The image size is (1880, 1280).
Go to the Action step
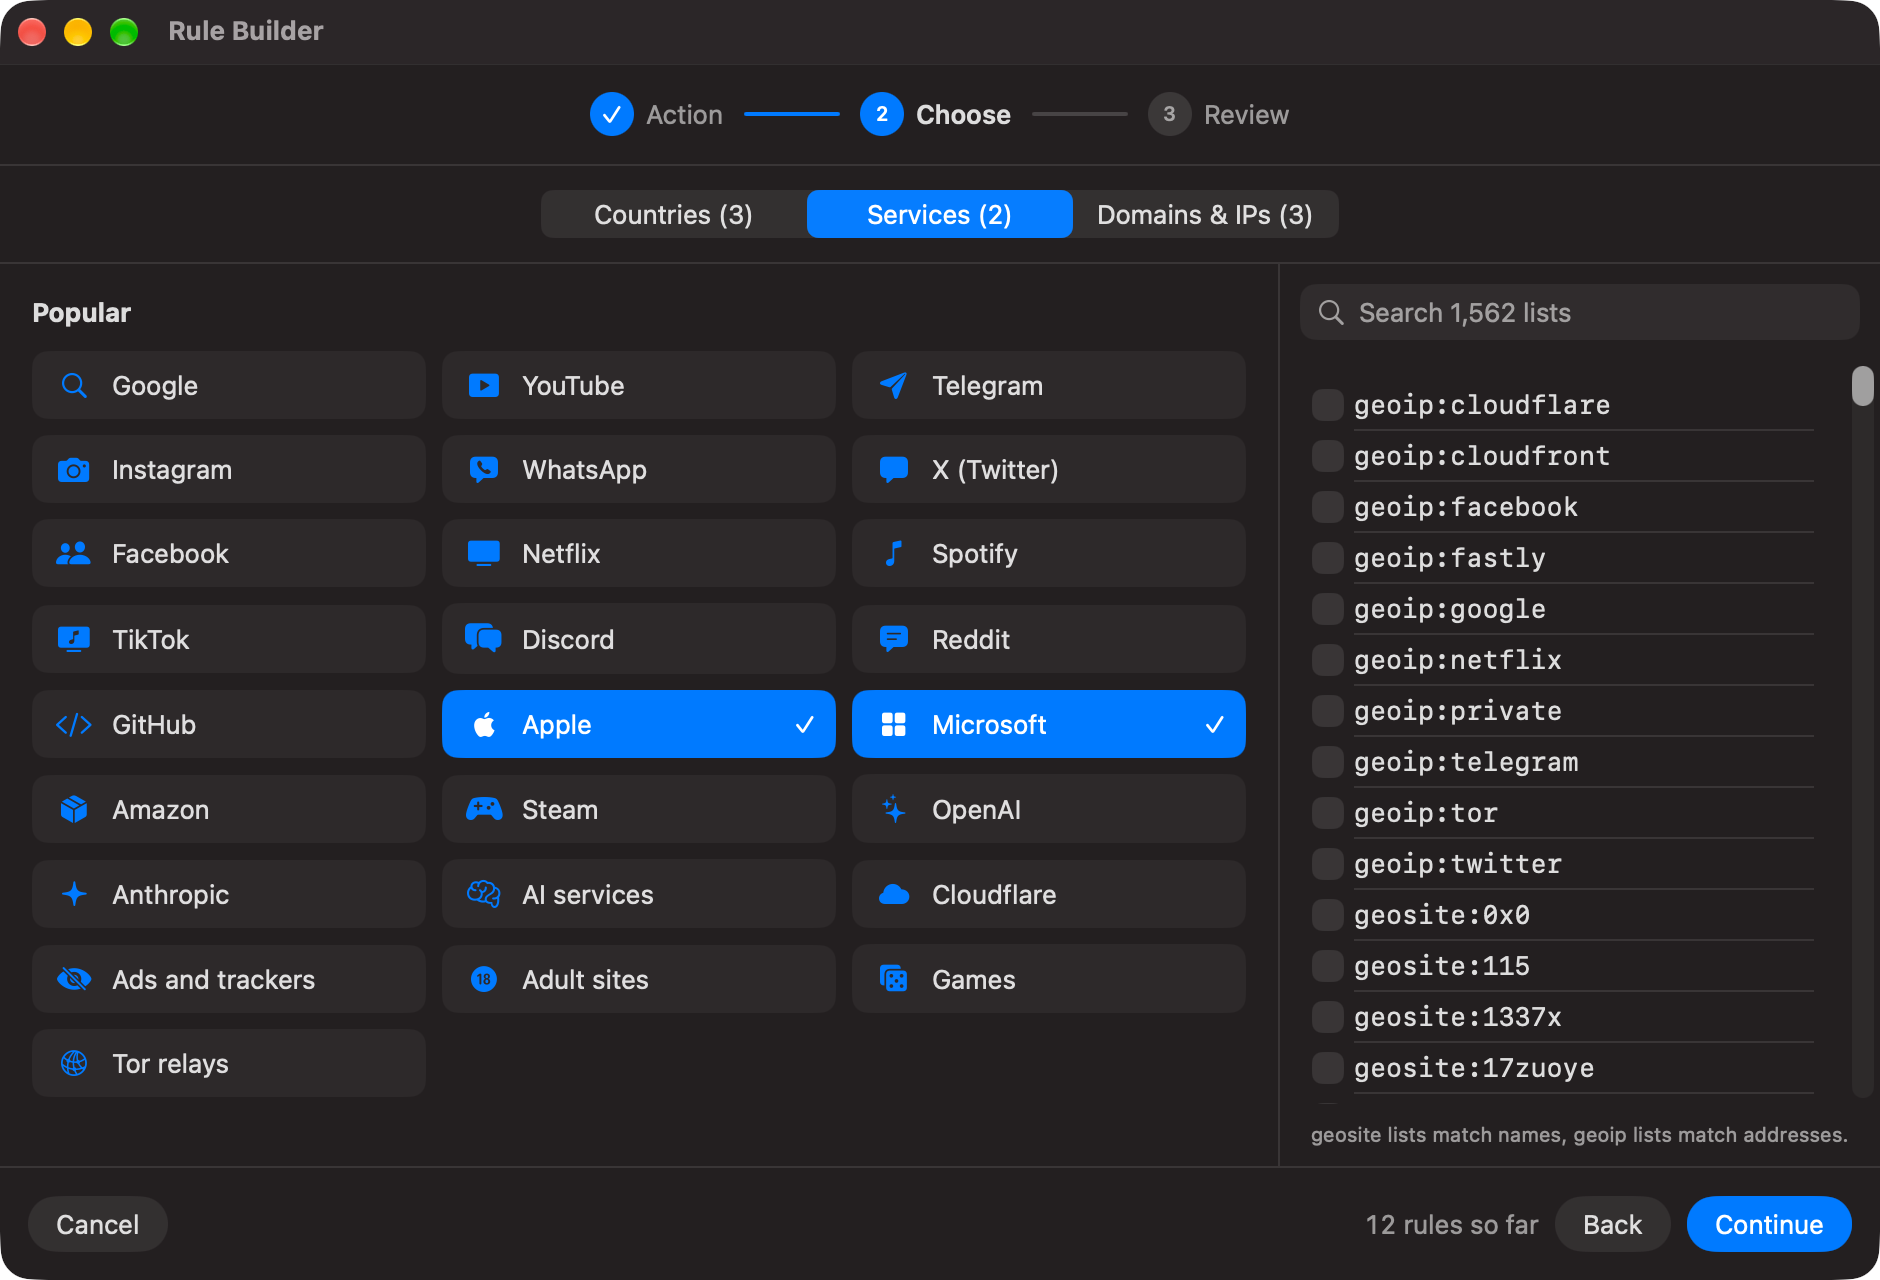coord(656,114)
